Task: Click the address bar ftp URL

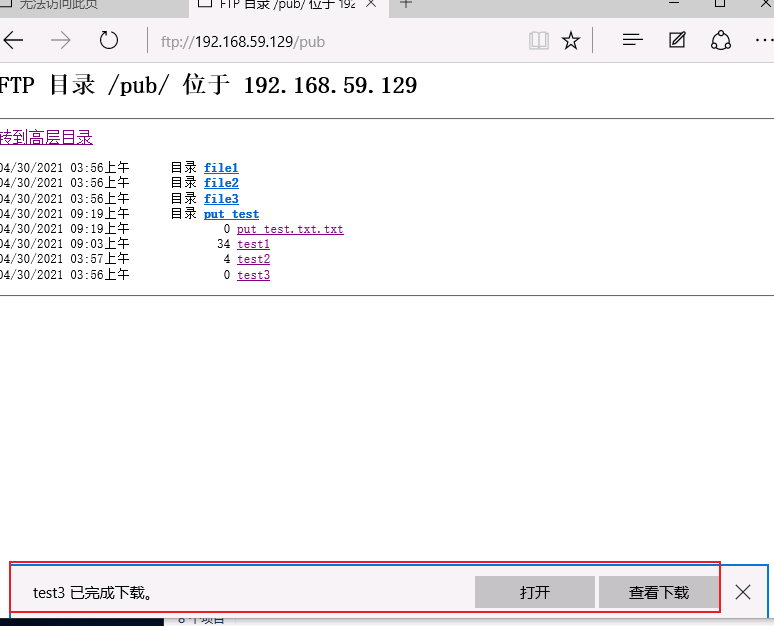Action: (243, 41)
